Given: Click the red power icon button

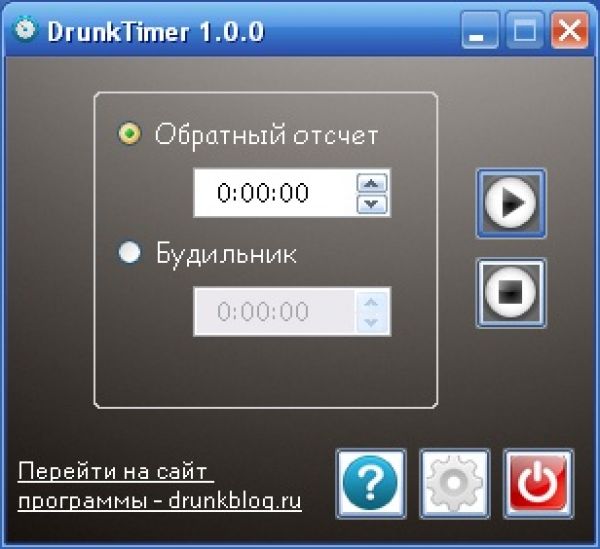Looking at the screenshot, I should click(x=538, y=484).
